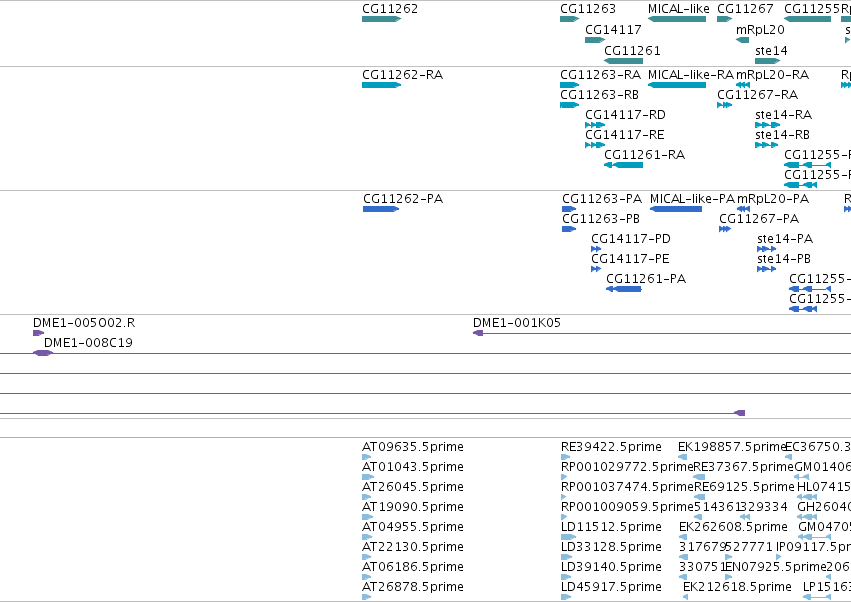851x602 pixels.
Task: Select the MICAL-like-PA protein label
Action: (693, 199)
